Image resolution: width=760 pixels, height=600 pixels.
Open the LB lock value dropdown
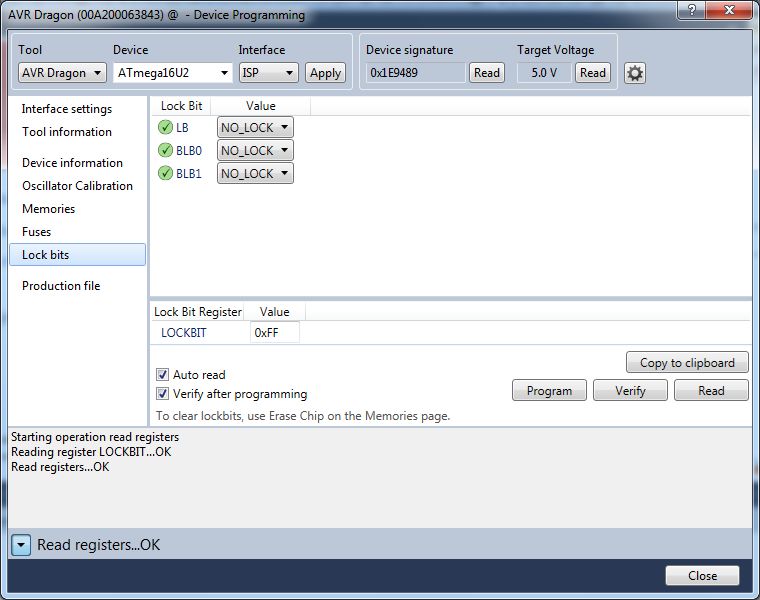pyautogui.click(x=255, y=127)
